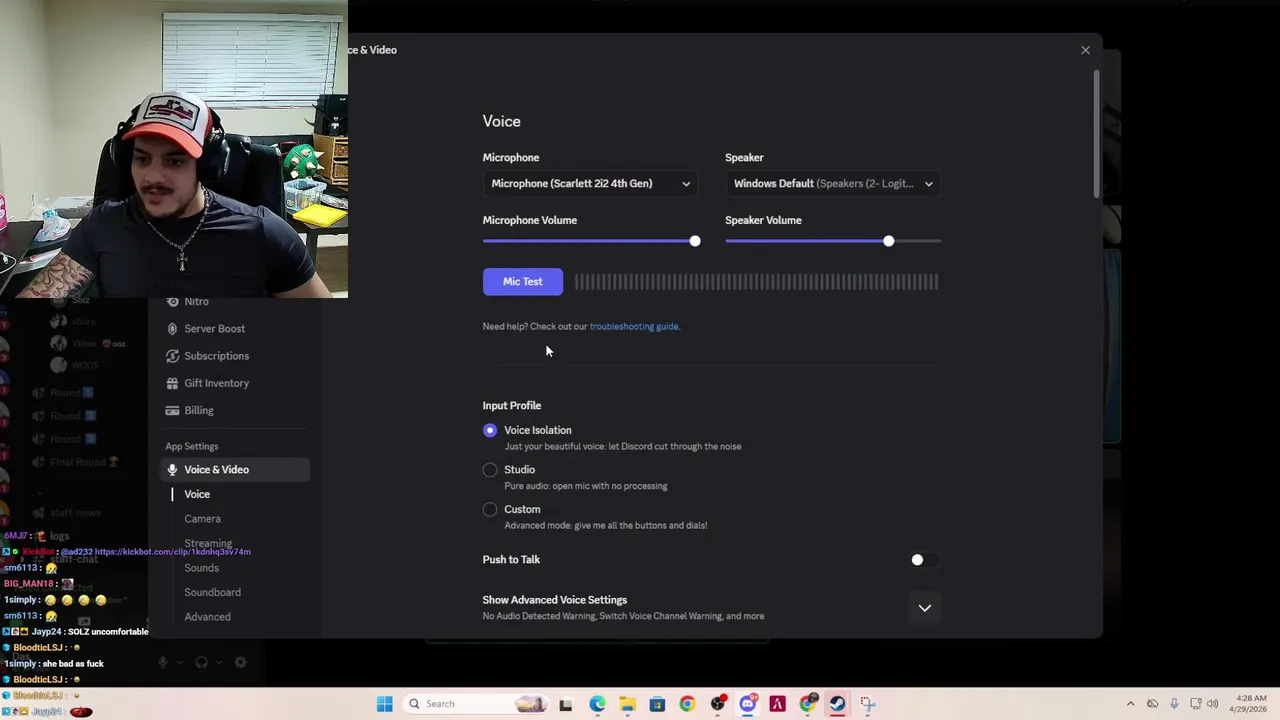Click the Voice & Video microphone icon

click(173, 469)
